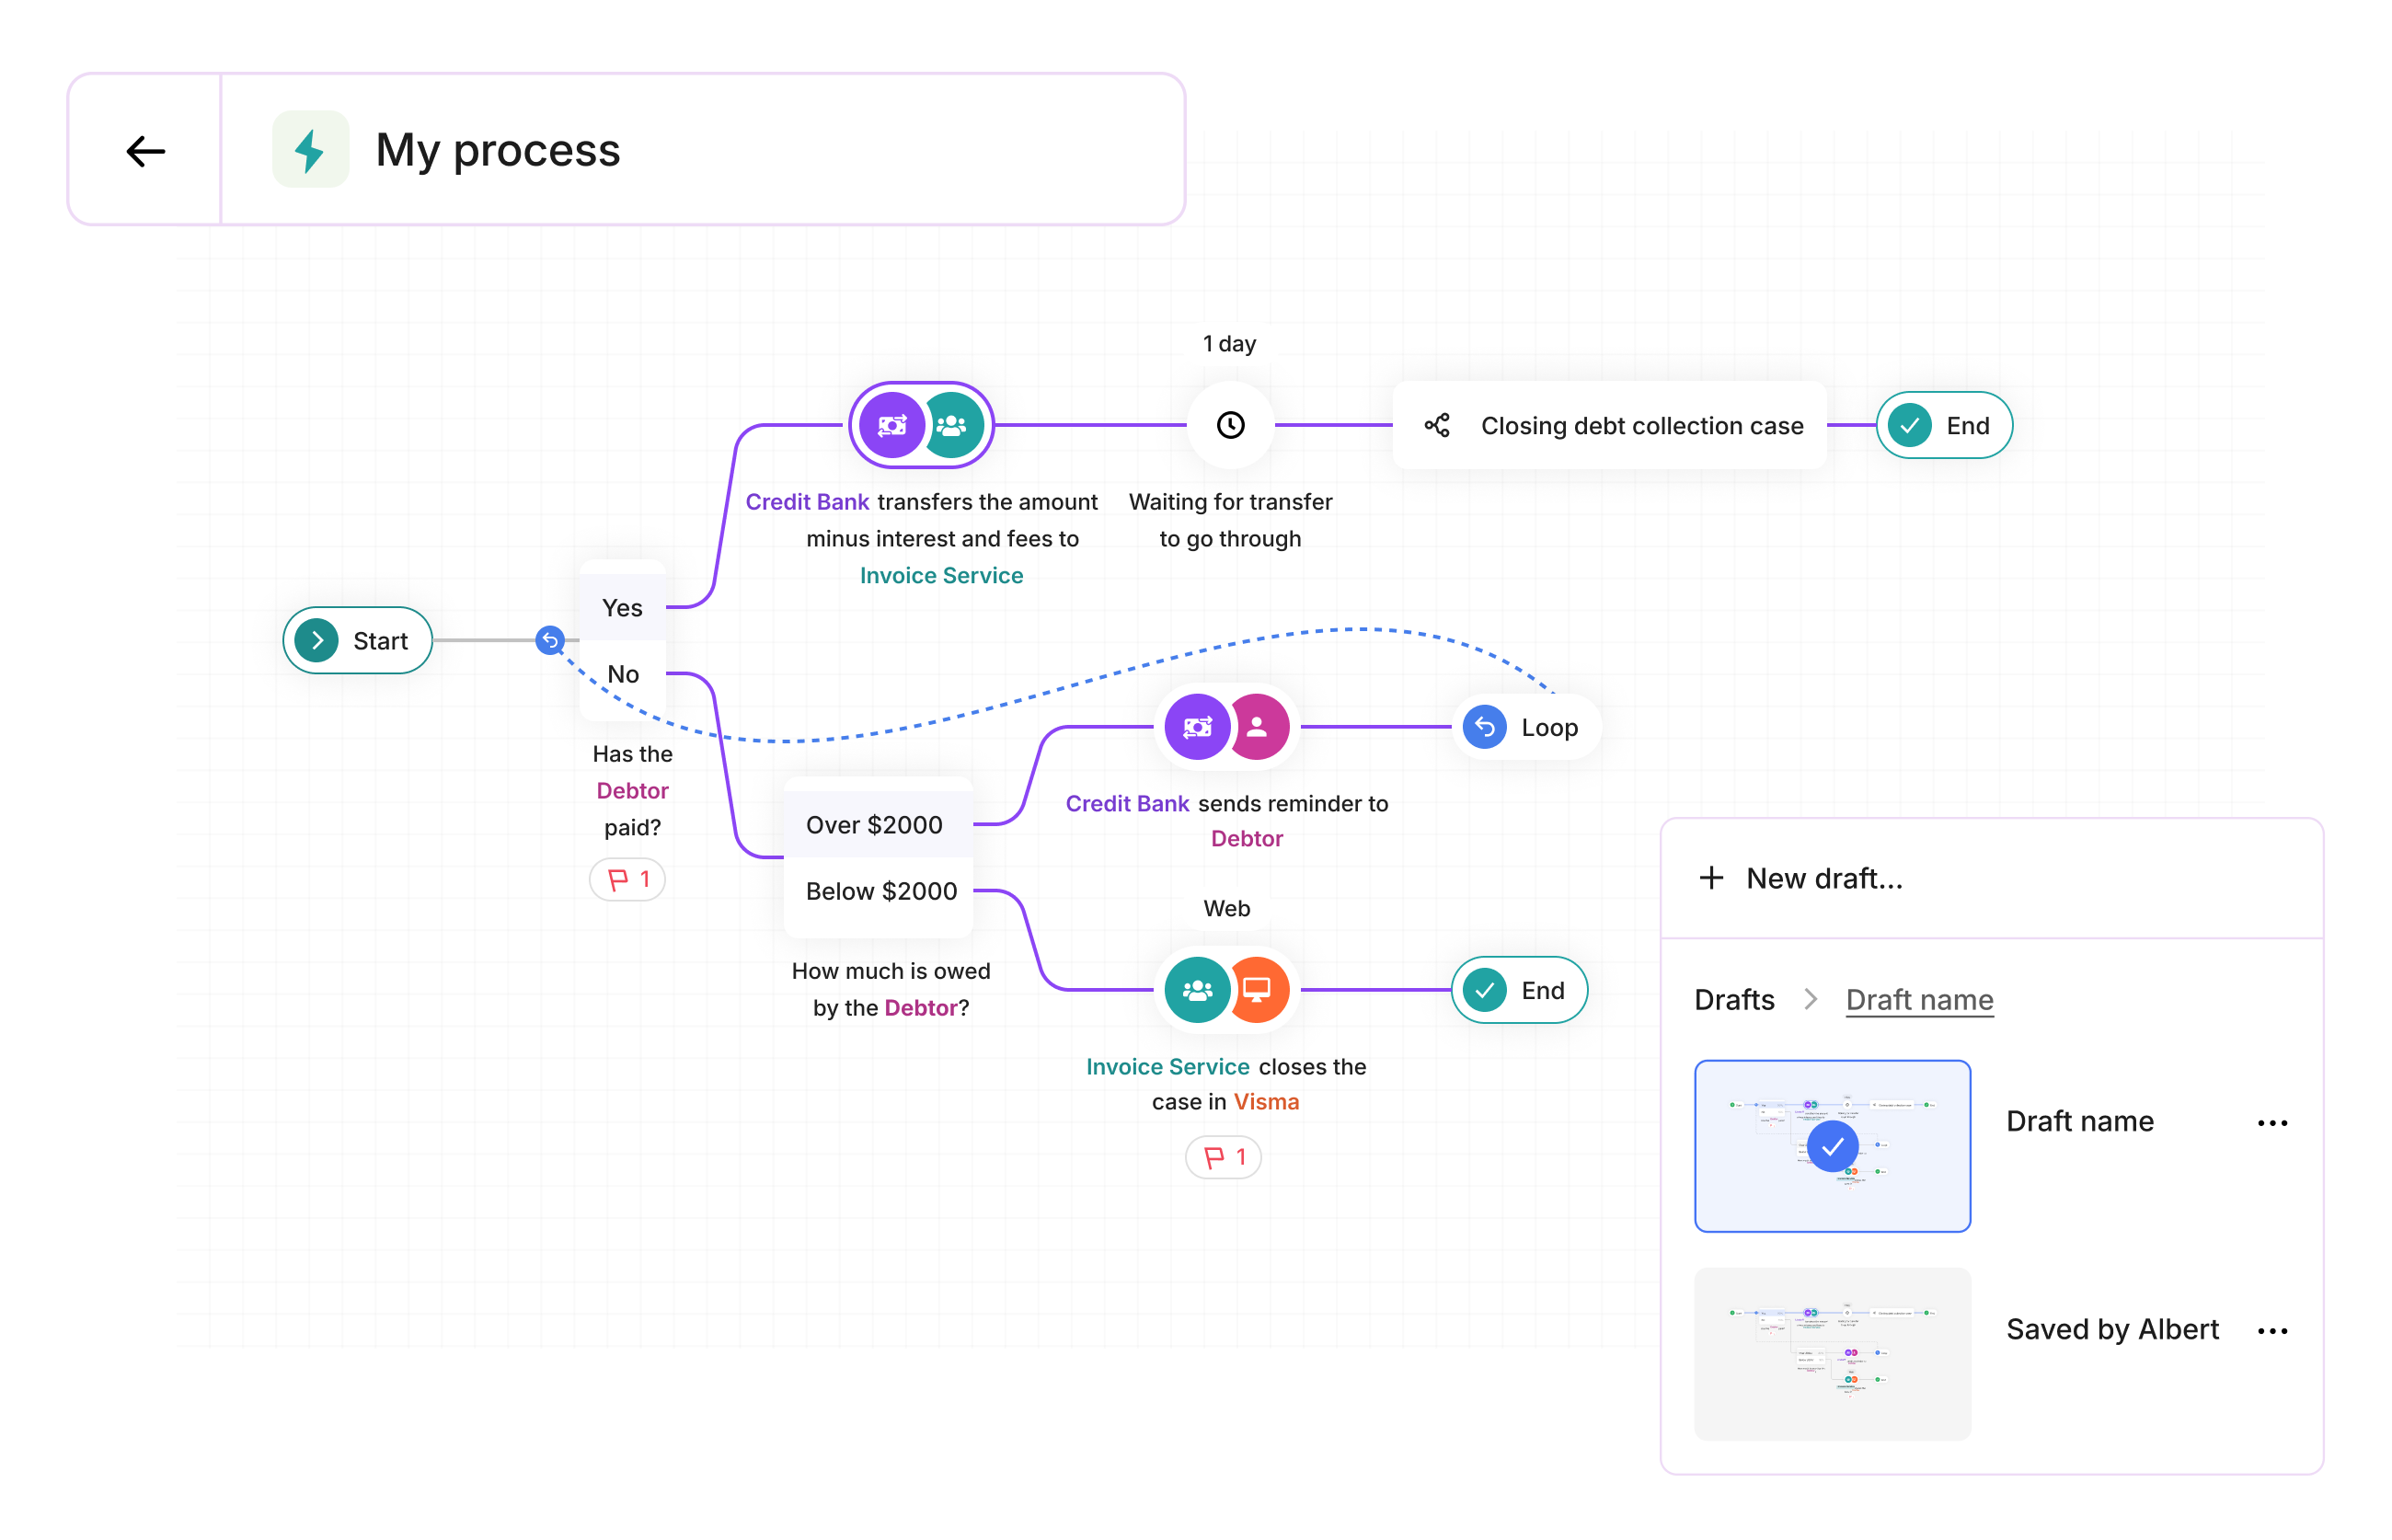Select the Over $2000 option
This screenshot has width=2392, height=1540.
(874, 824)
